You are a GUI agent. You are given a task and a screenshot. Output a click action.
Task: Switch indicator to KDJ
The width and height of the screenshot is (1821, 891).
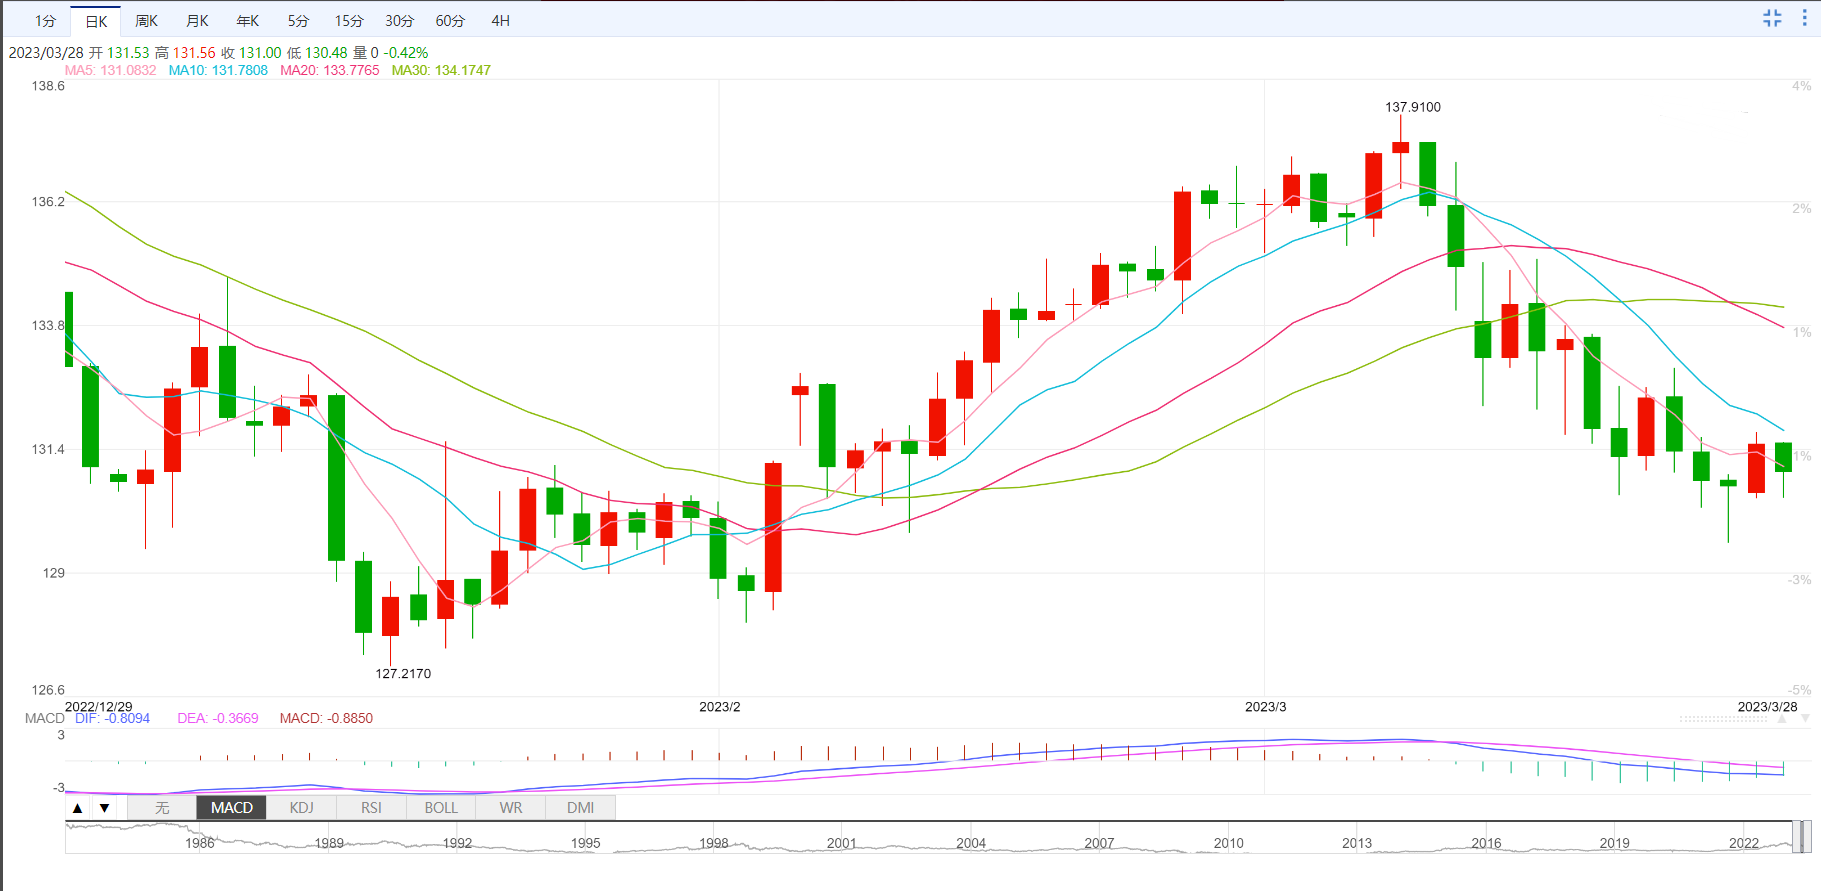coord(301,808)
